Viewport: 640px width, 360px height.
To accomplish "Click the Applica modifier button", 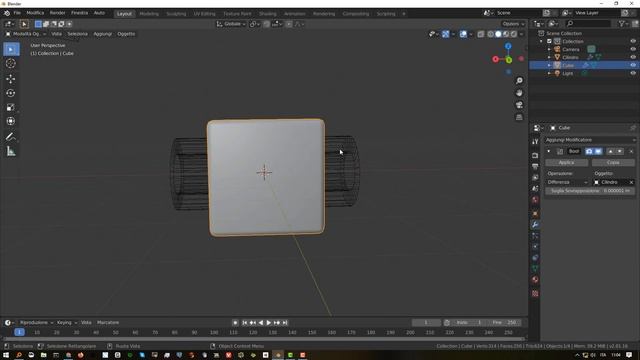I will click(567, 162).
